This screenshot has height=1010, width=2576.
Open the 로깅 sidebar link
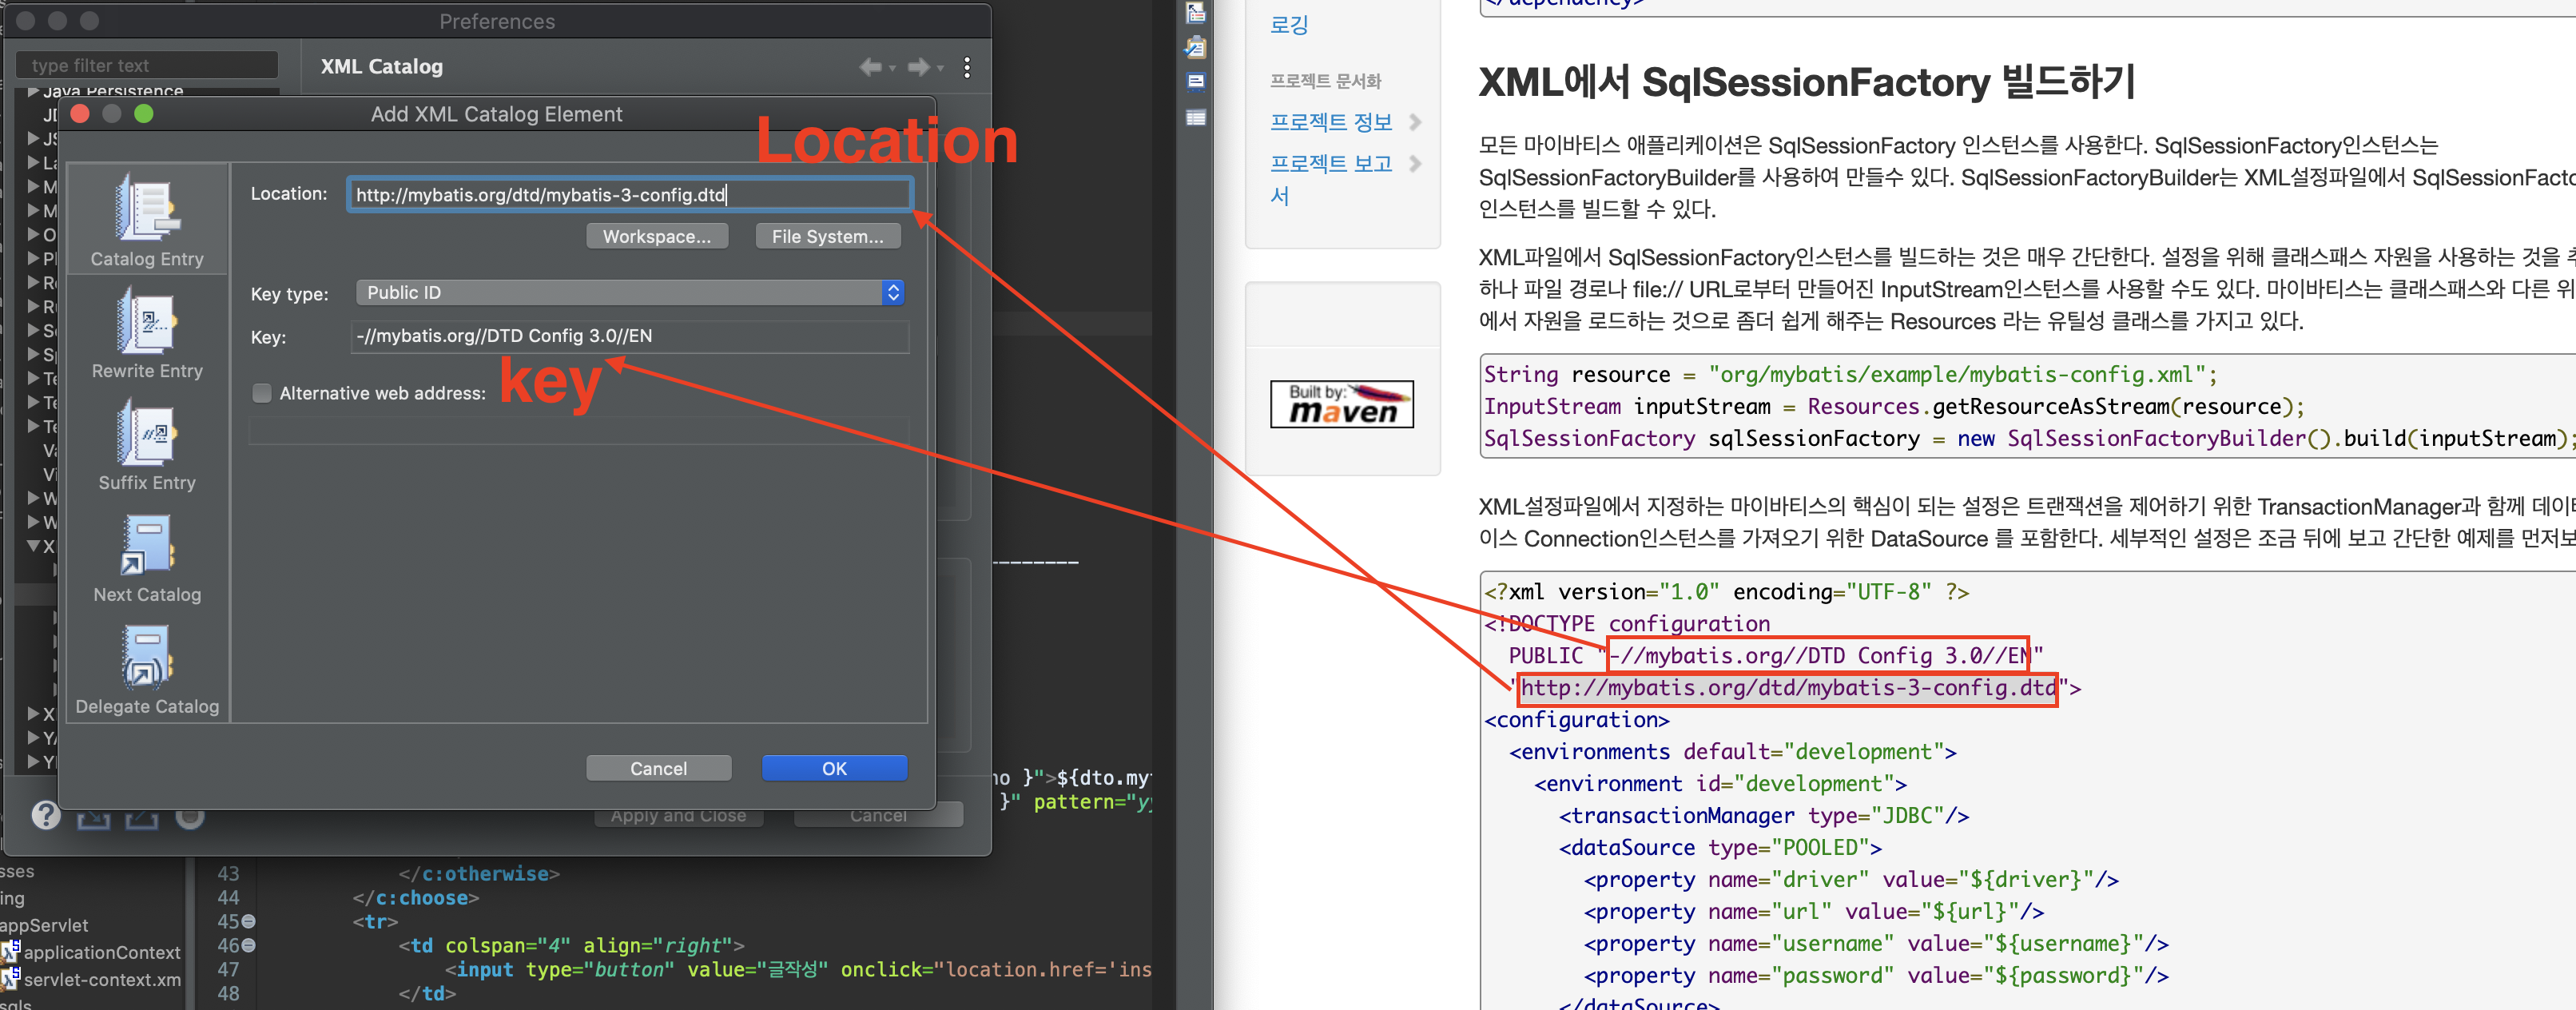[1288, 25]
